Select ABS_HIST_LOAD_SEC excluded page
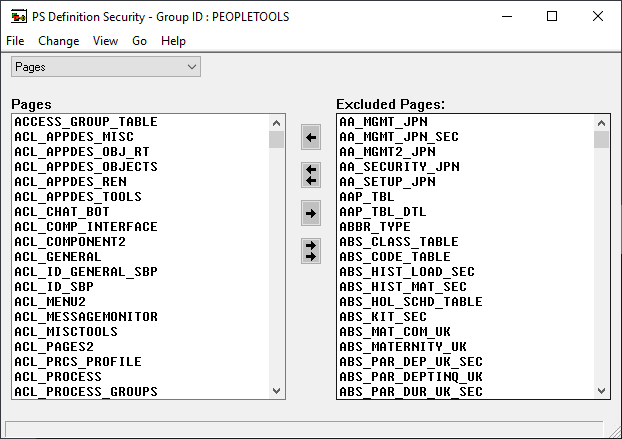The height and width of the screenshot is (439, 622). click(x=466, y=272)
